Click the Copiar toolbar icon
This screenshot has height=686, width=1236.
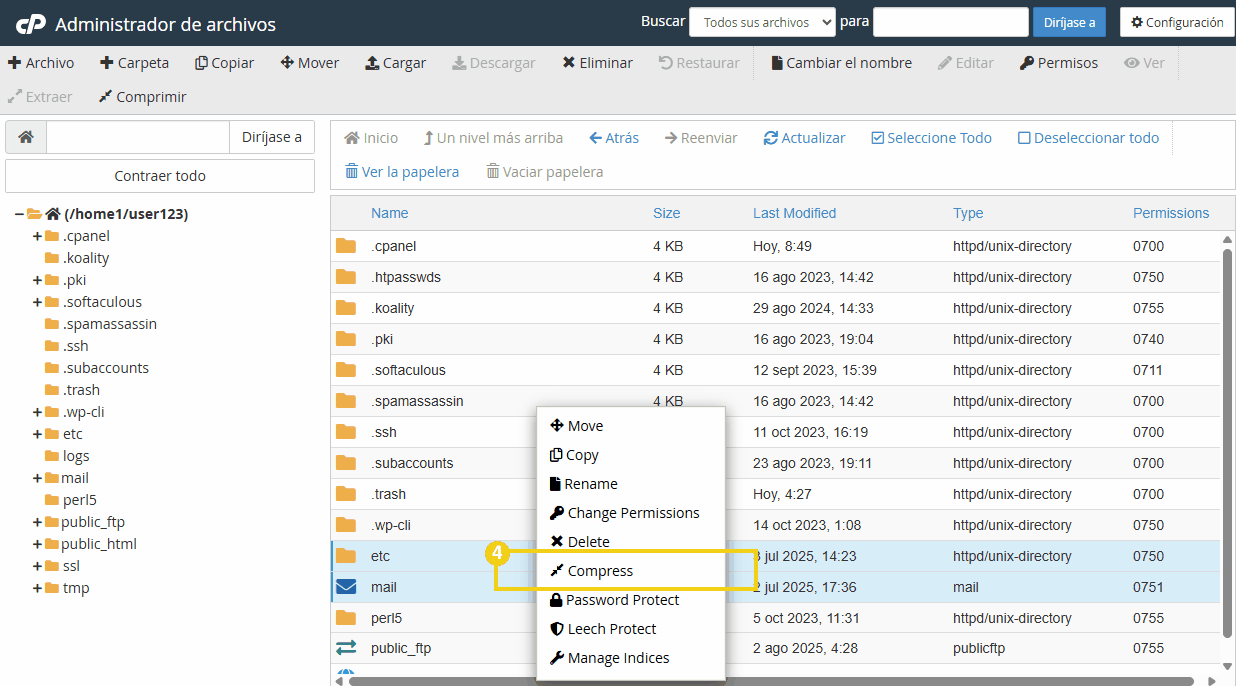[198, 62]
